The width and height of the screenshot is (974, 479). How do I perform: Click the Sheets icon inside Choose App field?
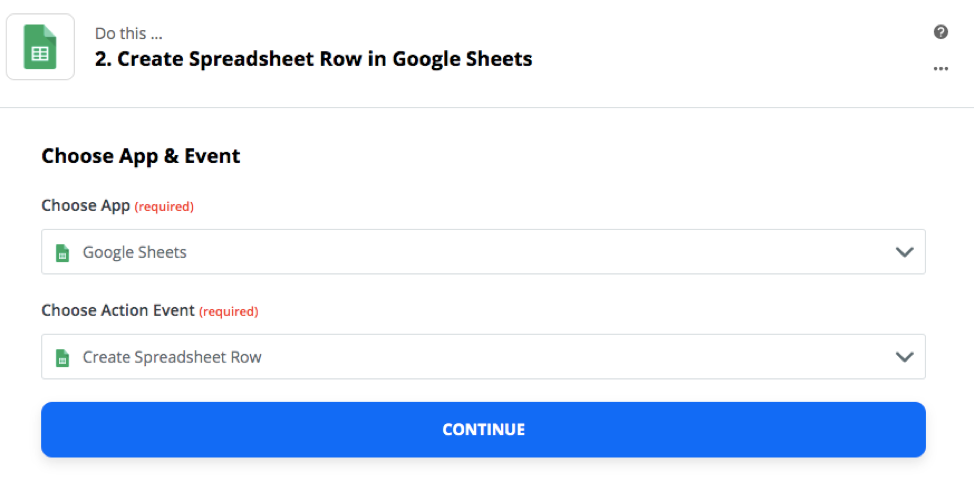pyautogui.click(x=62, y=252)
